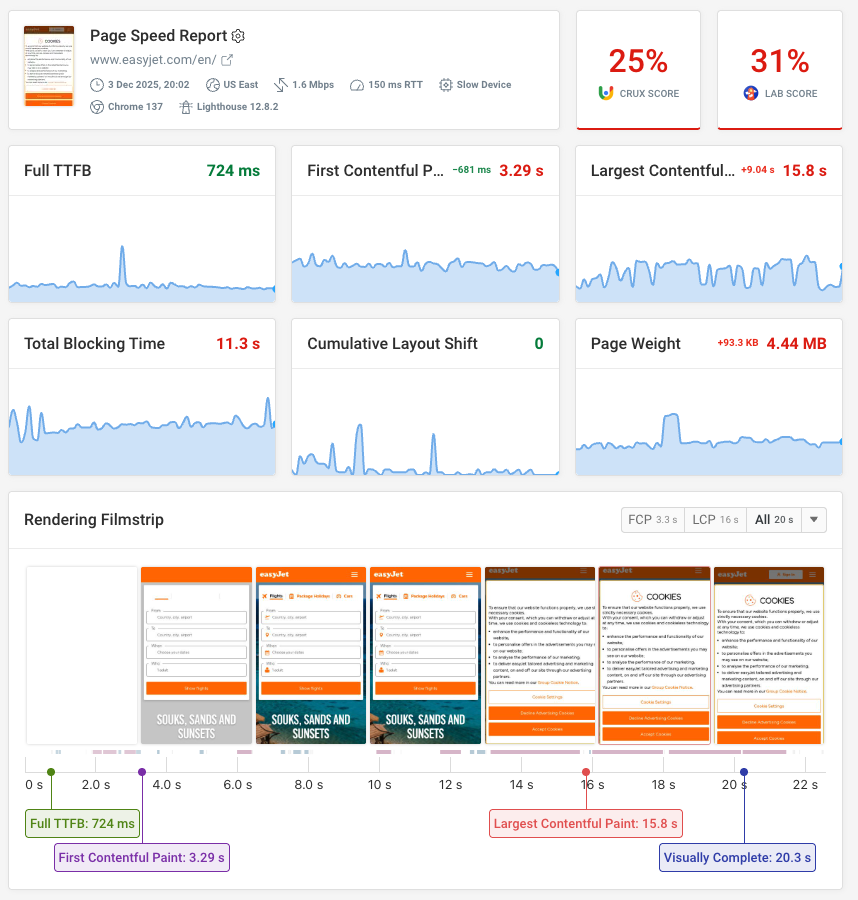Click the clock icon beside the test date
This screenshot has height=900, width=858.
97,85
